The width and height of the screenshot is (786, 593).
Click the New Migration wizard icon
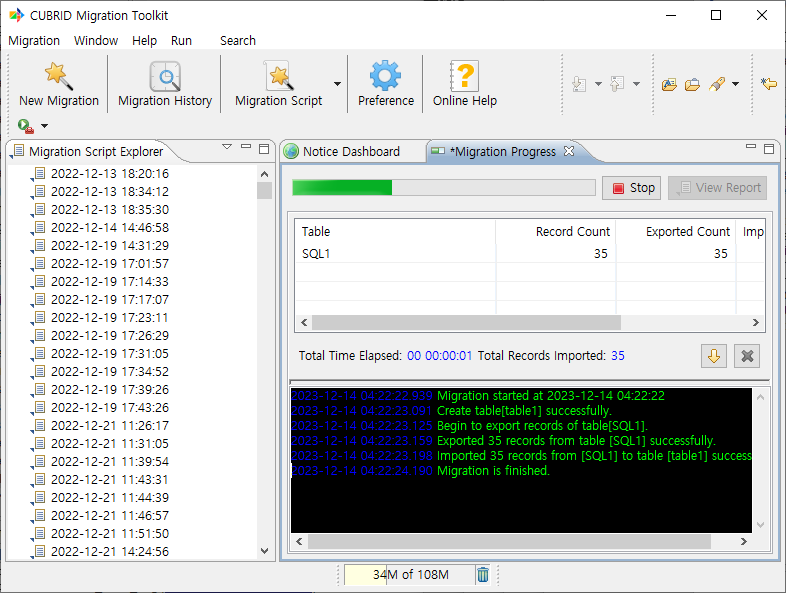pos(58,76)
